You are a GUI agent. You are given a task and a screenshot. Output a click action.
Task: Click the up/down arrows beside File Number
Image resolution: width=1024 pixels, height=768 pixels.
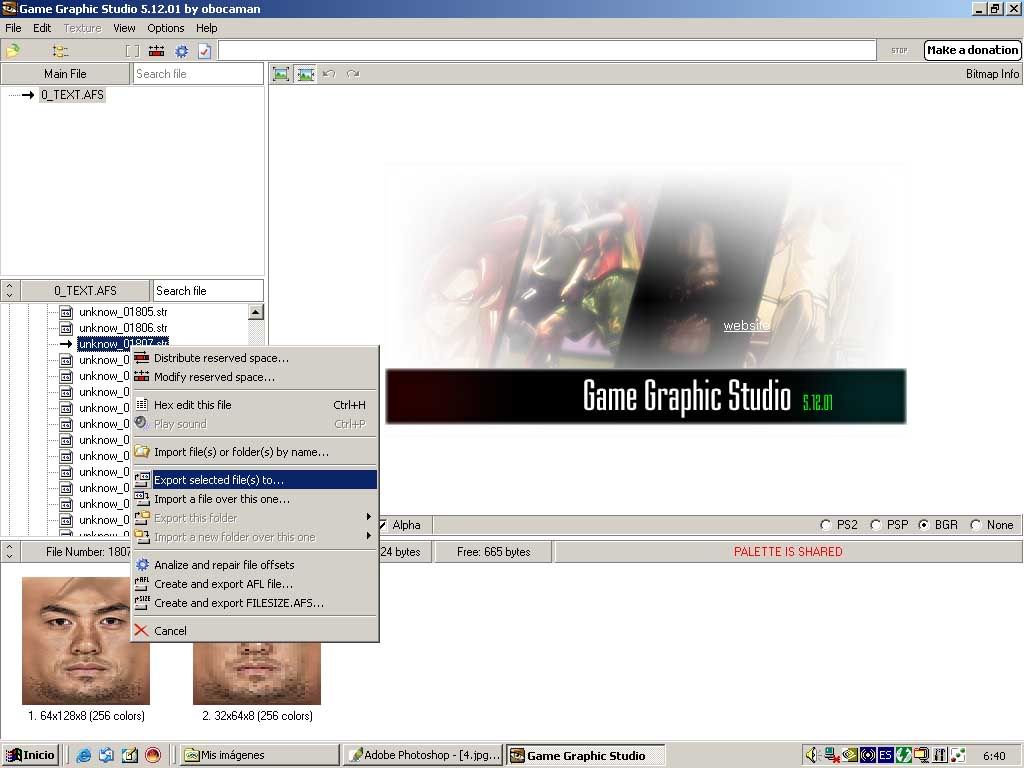[10, 552]
